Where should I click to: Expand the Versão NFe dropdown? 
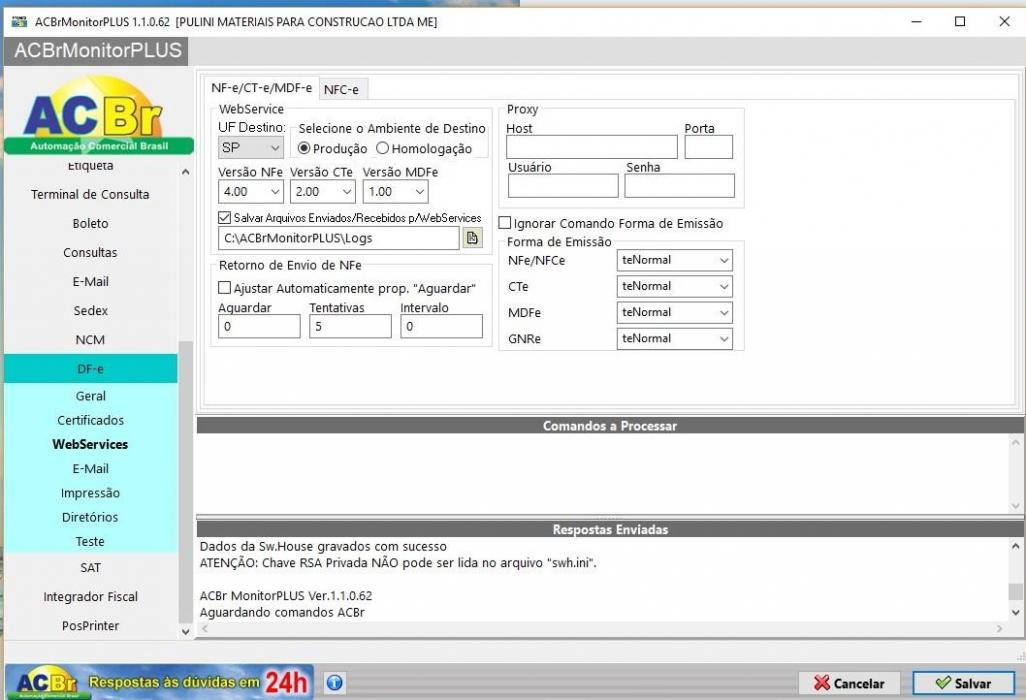pos(251,192)
